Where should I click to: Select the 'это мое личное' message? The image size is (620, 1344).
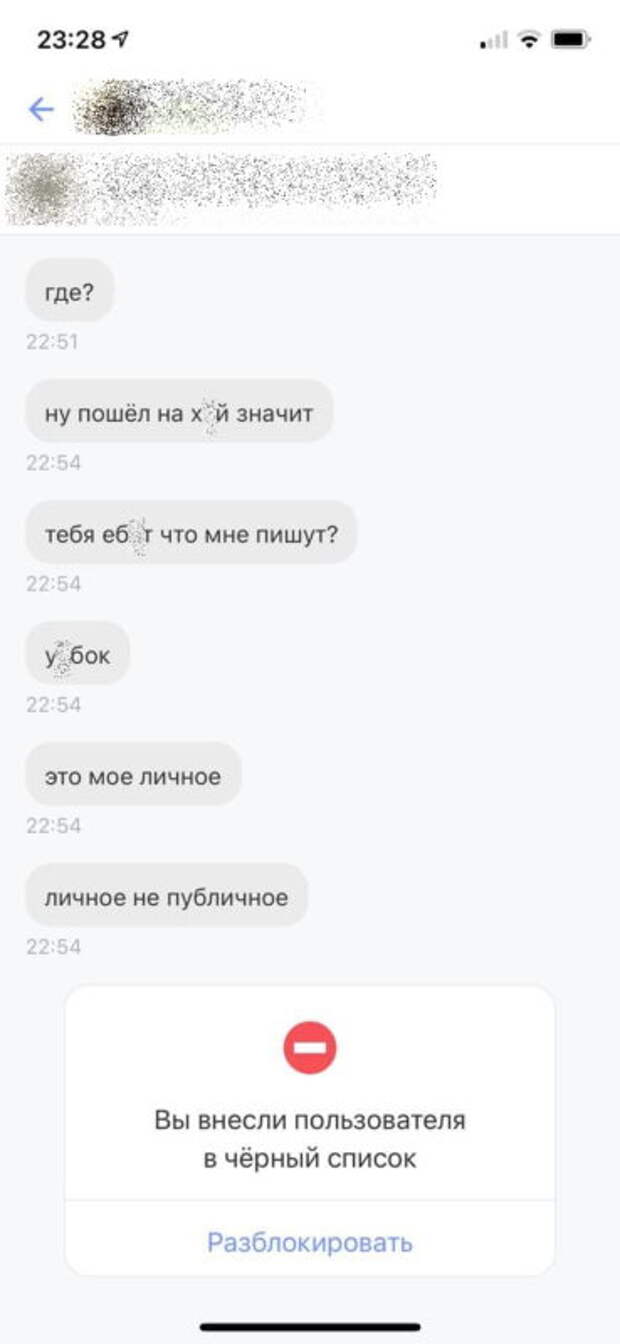click(x=133, y=774)
